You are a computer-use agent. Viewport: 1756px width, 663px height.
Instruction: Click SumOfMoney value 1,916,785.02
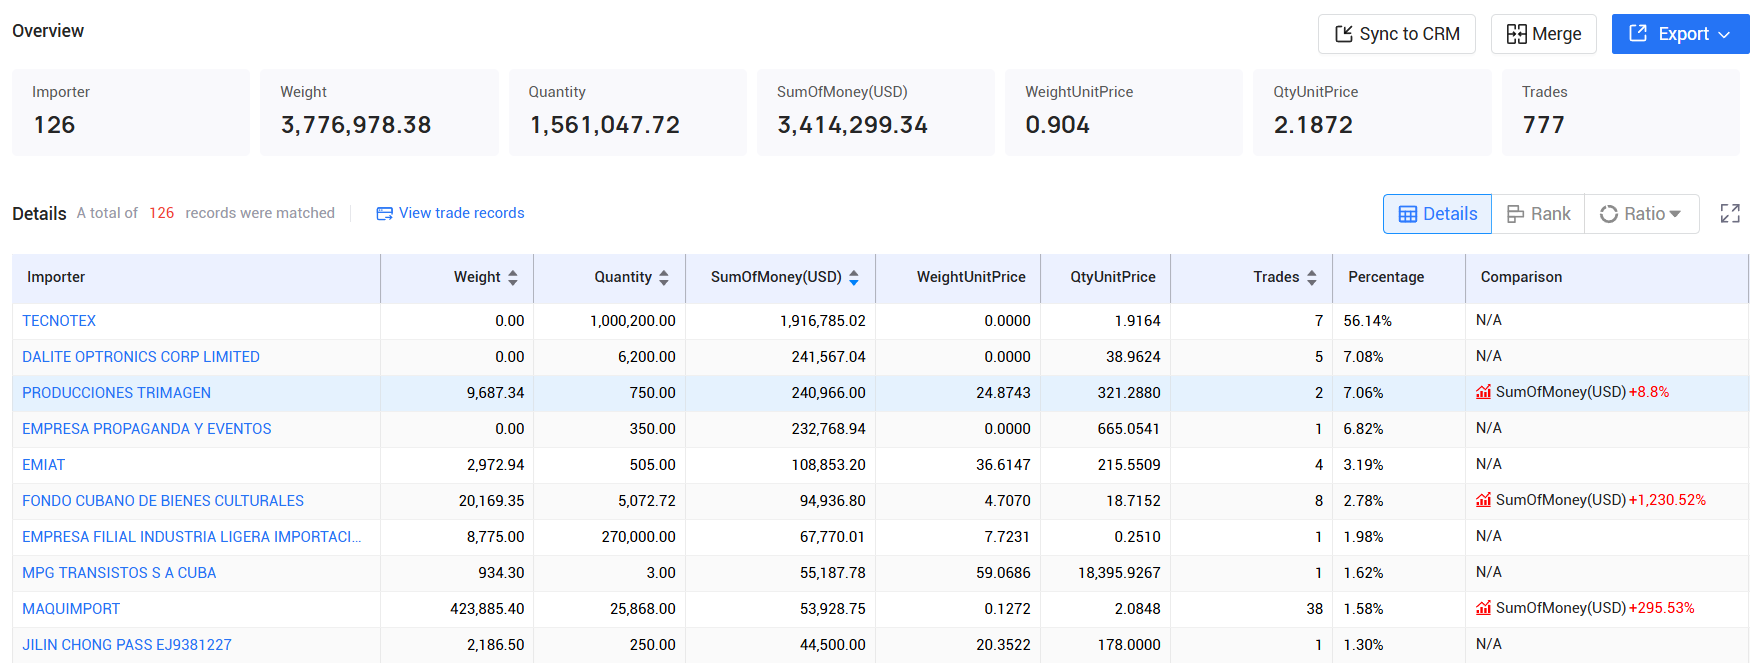pyautogui.click(x=823, y=321)
